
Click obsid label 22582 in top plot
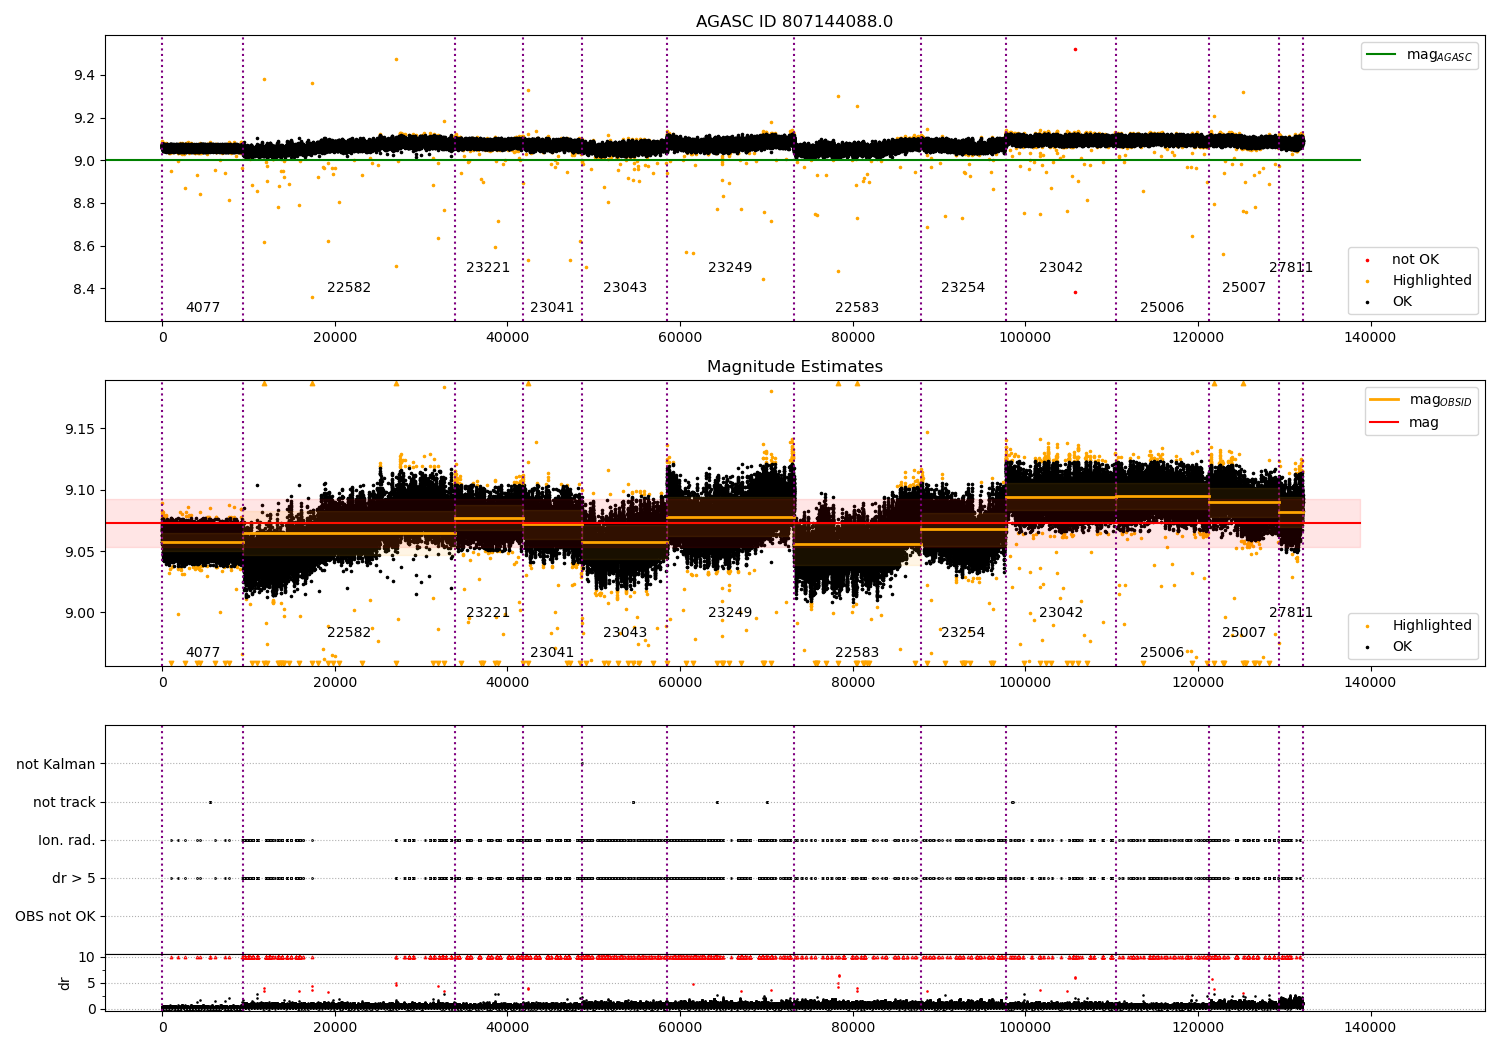click(x=349, y=287)
